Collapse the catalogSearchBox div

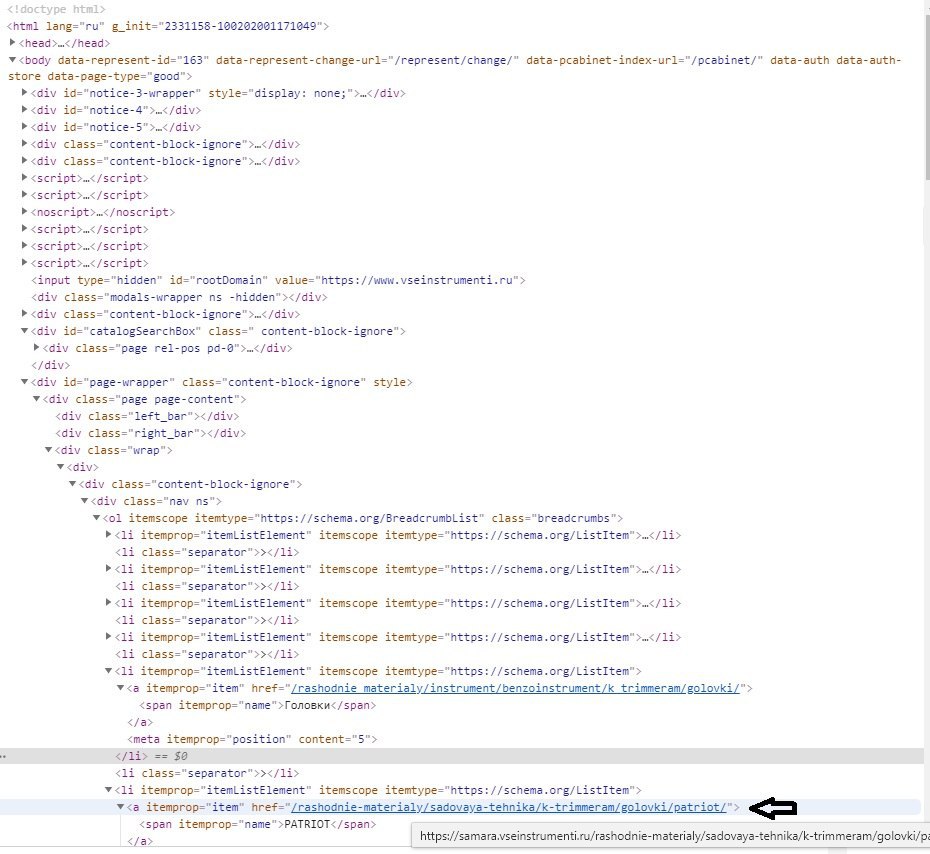coord(24,331)
